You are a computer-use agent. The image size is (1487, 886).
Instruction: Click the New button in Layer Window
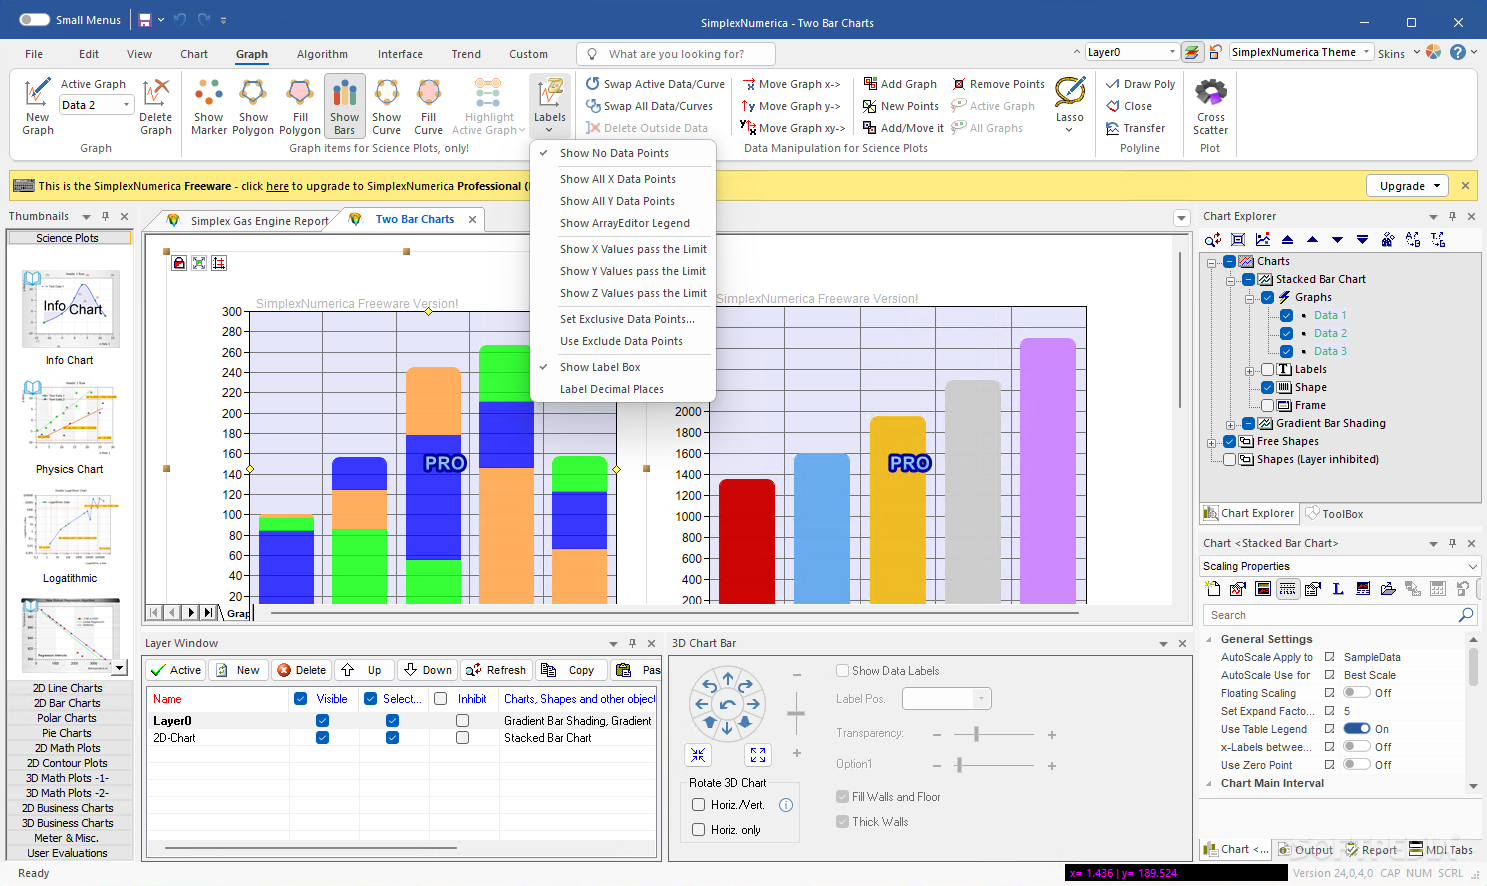(238, 670)
